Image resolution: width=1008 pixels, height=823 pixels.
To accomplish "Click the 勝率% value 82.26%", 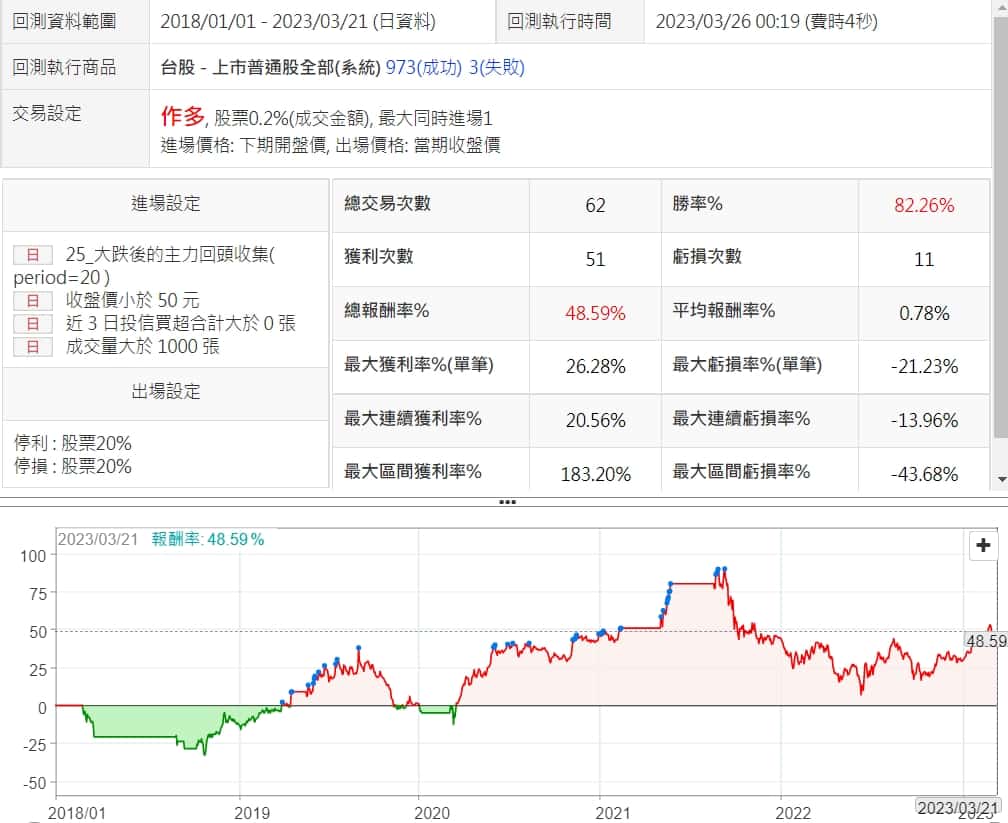I will [x=924, y=205].
